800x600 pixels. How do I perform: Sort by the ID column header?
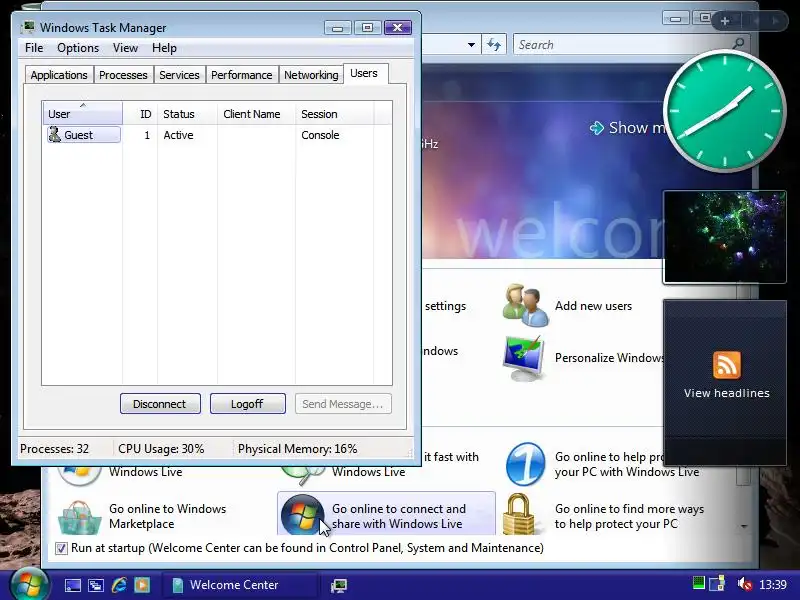pos(140,113)
